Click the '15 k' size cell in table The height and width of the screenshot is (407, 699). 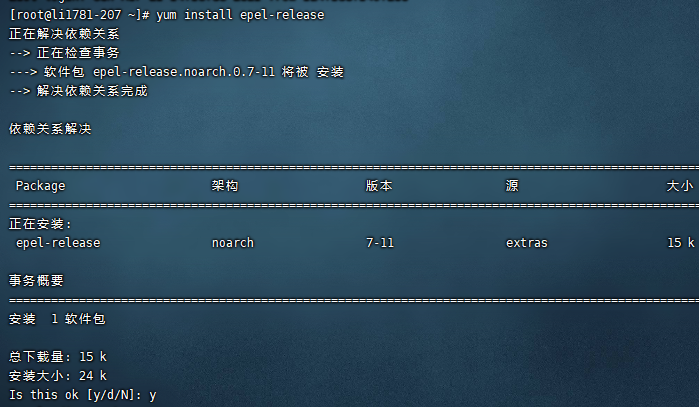(x=681, y=243)
